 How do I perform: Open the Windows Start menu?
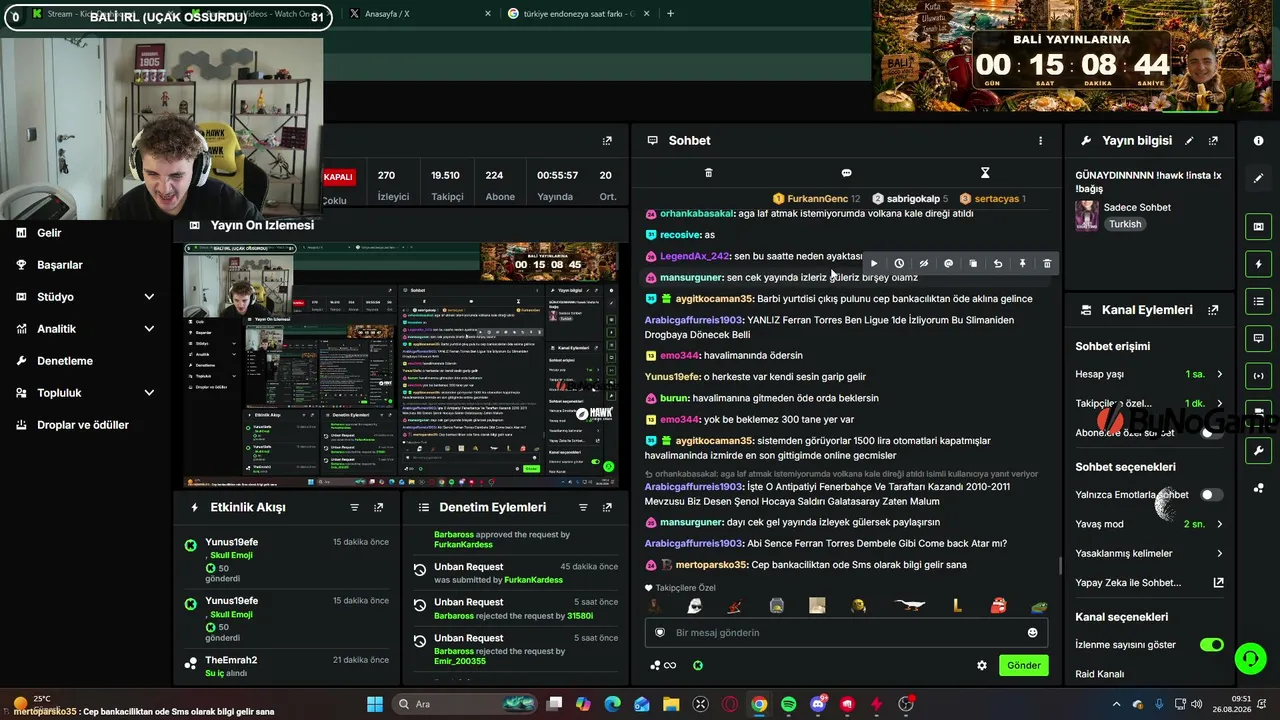tap(375, 704)
